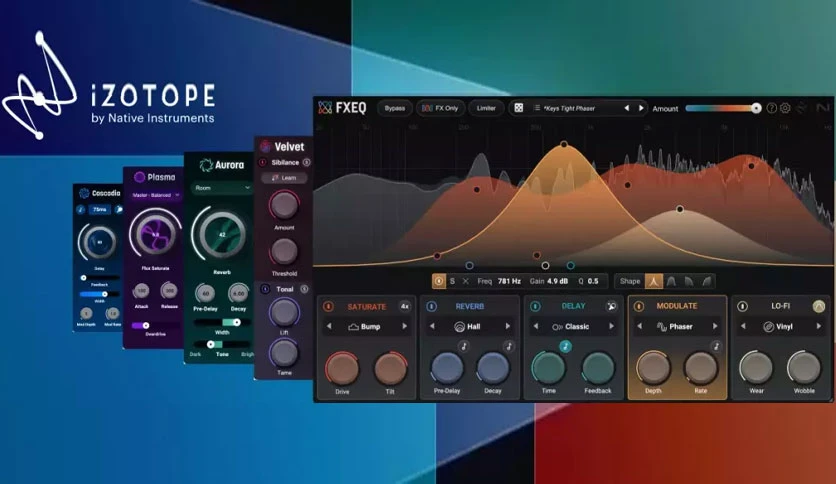Click the 75ms delay value in Cascadia
Viewport: 836px width, 484px height.
click(99, 209)
